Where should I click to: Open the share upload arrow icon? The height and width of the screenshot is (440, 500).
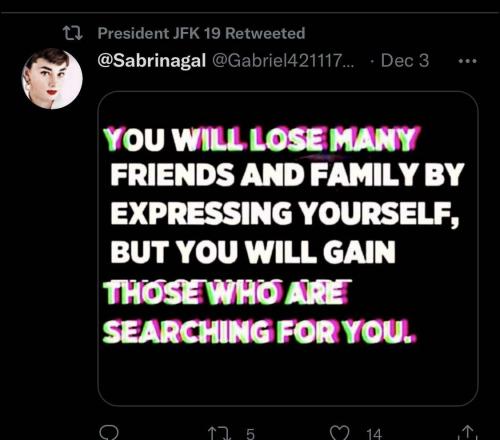[x=468, y=433]
